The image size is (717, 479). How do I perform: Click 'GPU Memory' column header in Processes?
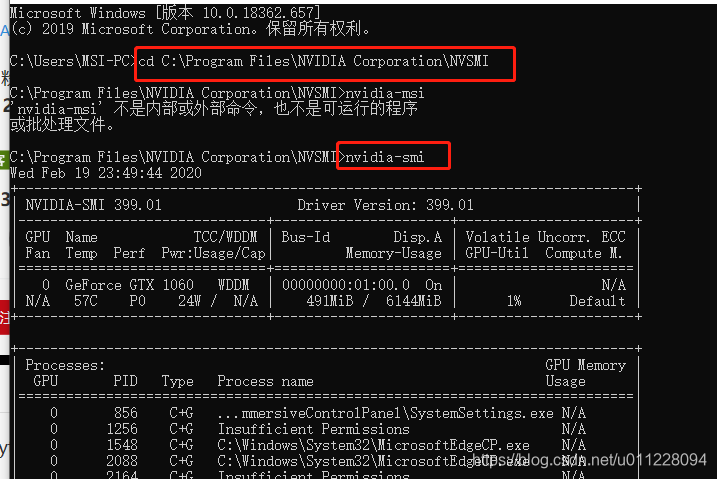(x=585, y=365)
